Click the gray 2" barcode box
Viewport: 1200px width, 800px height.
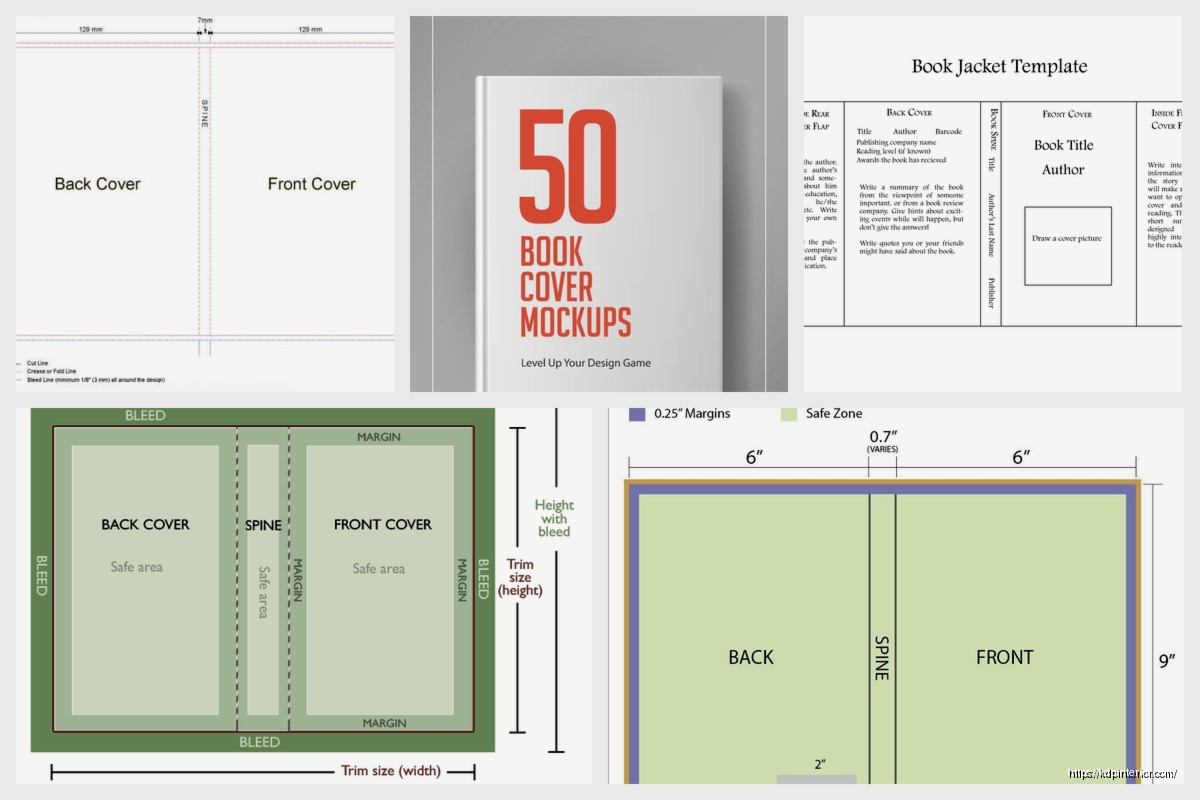(817, 778)
